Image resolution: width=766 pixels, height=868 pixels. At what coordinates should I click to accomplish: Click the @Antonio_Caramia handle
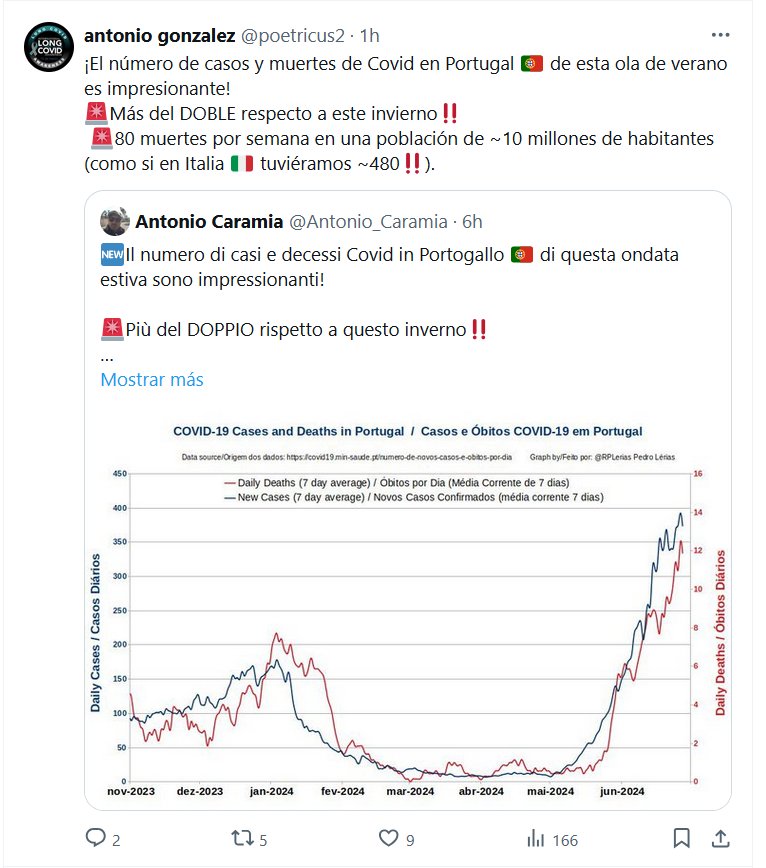pyautogui.click(x=369, y=220)
